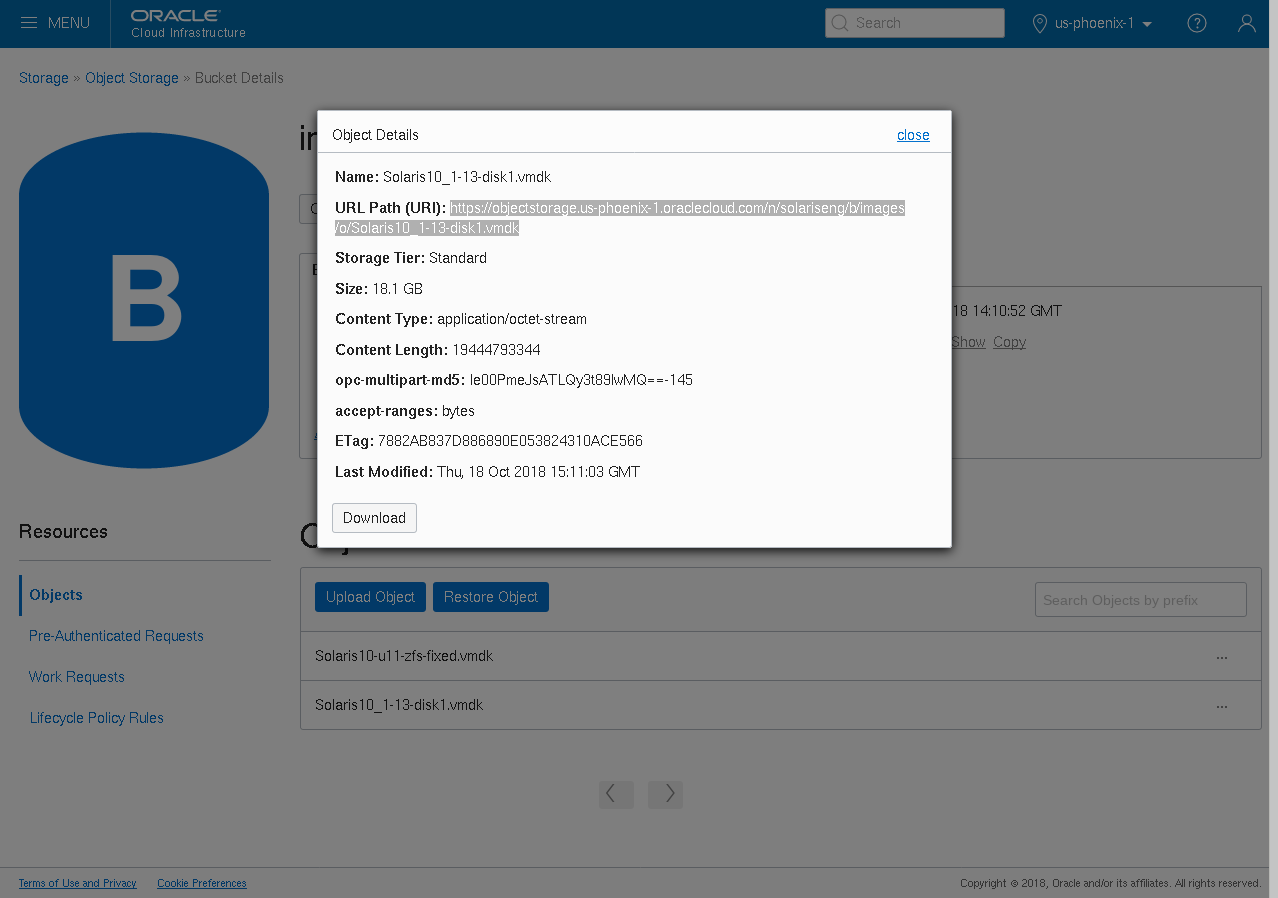
Task: Go to previous page arrow
Action: [616, 794]
